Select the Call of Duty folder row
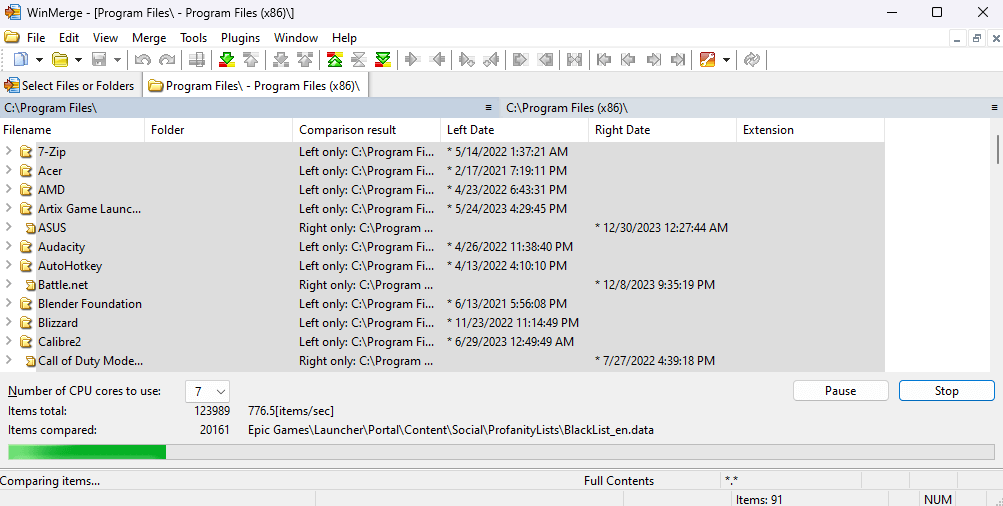The height and width of the screenshot is (506, 1003). 442,361
